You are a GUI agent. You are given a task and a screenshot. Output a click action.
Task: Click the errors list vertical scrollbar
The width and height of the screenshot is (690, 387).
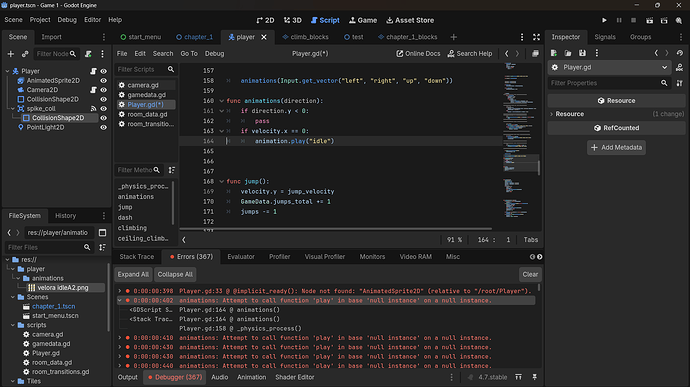coord(539,287)
